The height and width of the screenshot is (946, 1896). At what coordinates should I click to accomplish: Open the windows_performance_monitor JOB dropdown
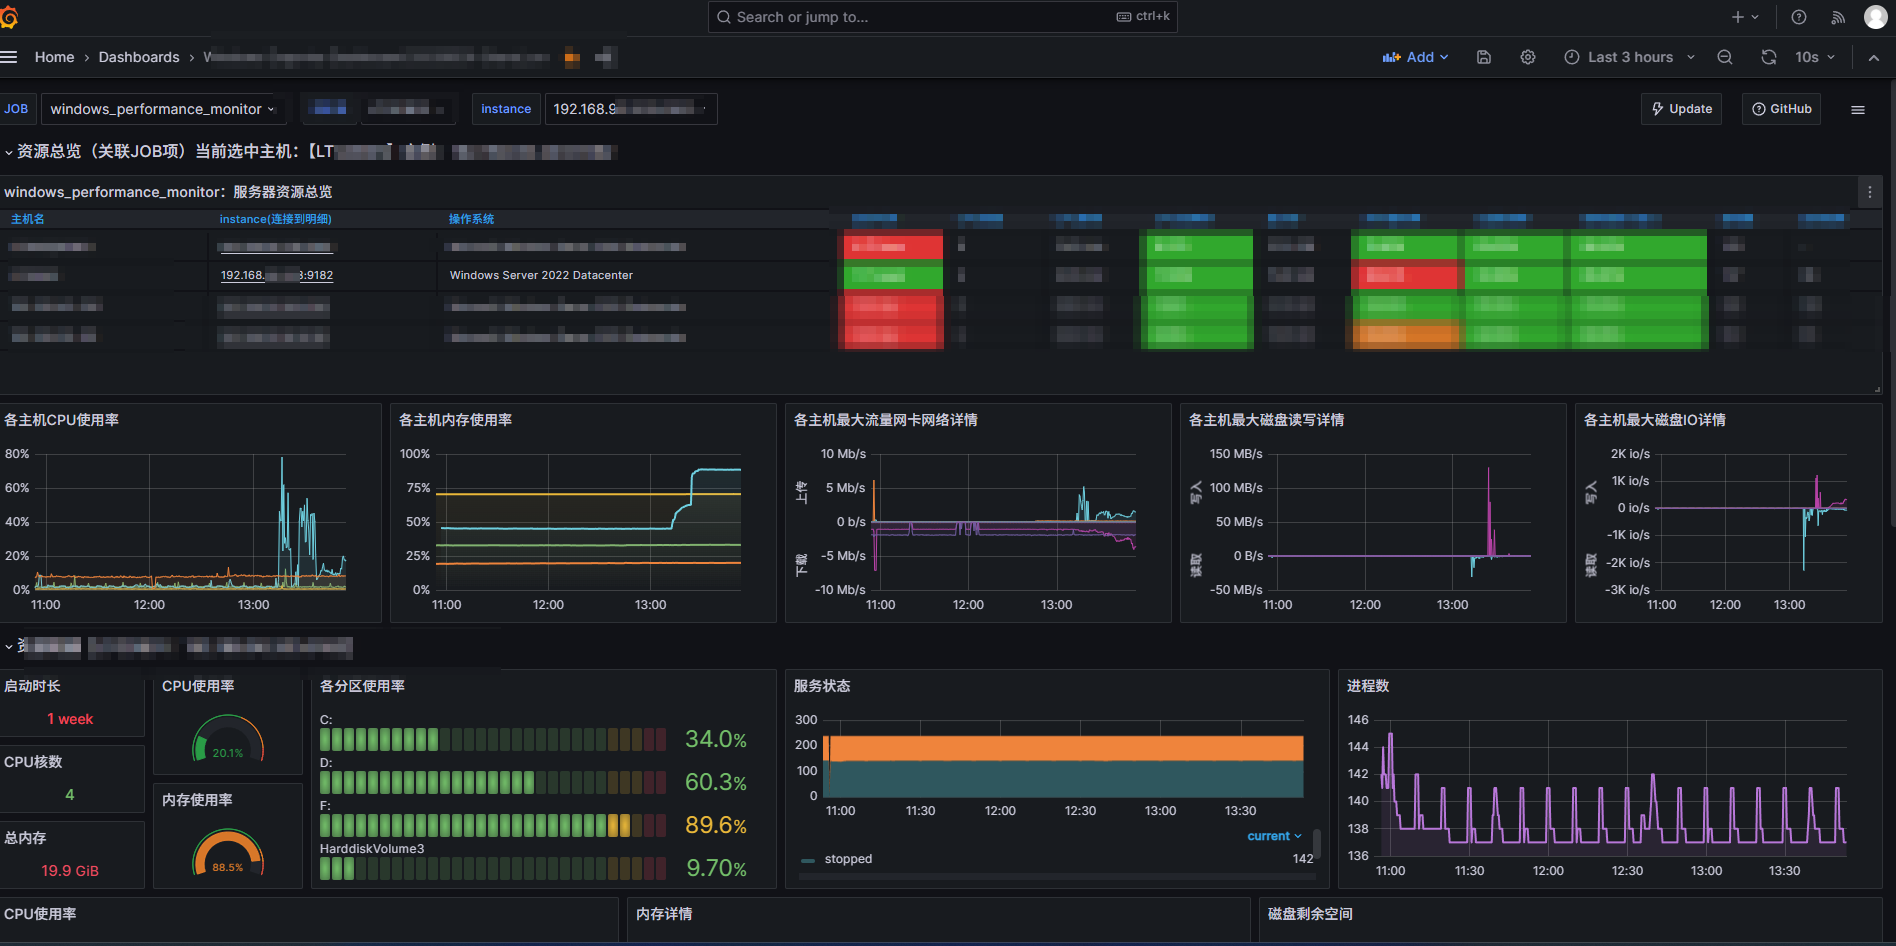click(x=162, y=109)
